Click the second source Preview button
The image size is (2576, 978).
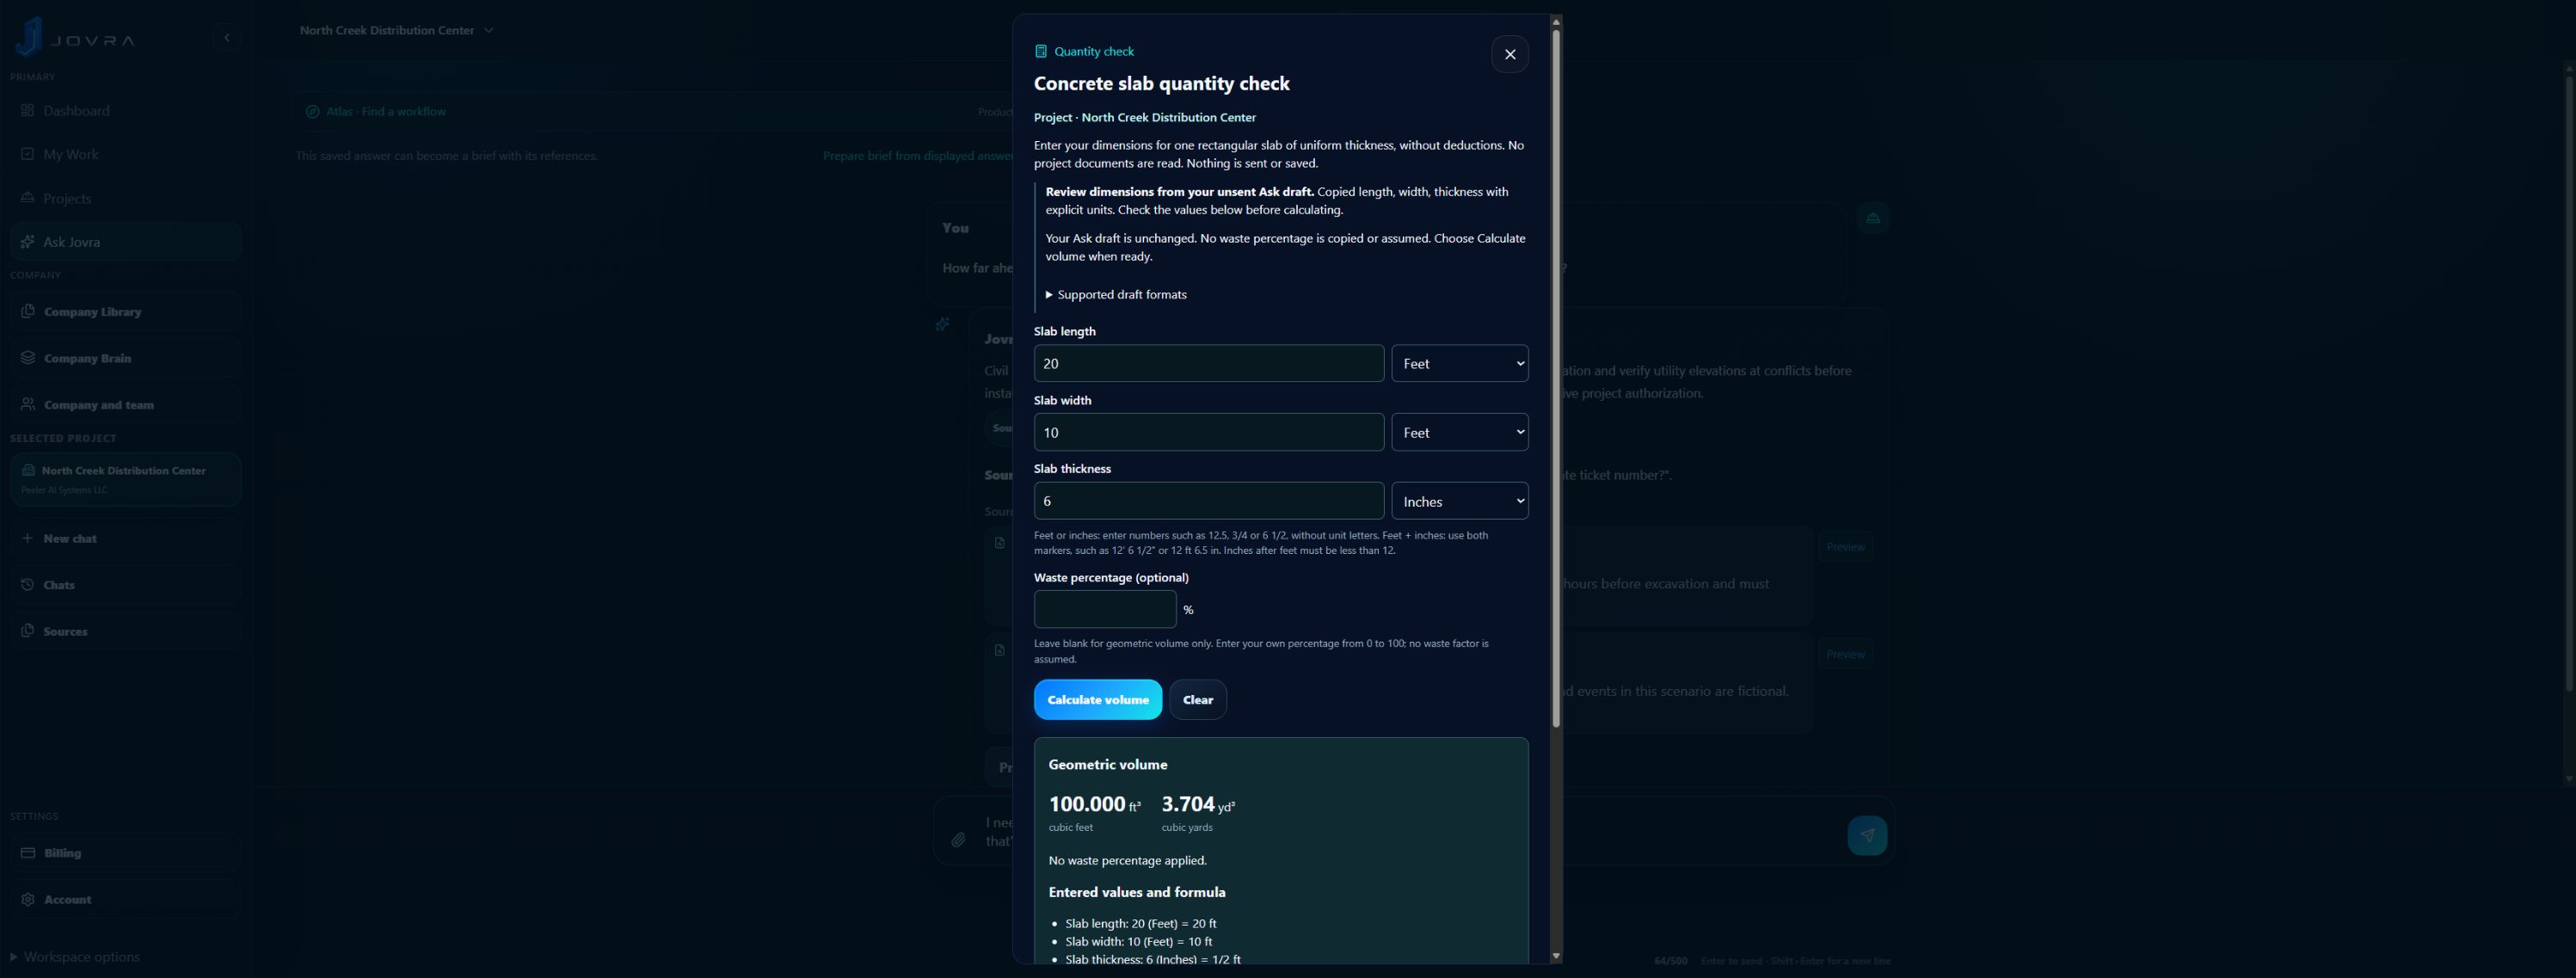click(x=1845, y=654)
